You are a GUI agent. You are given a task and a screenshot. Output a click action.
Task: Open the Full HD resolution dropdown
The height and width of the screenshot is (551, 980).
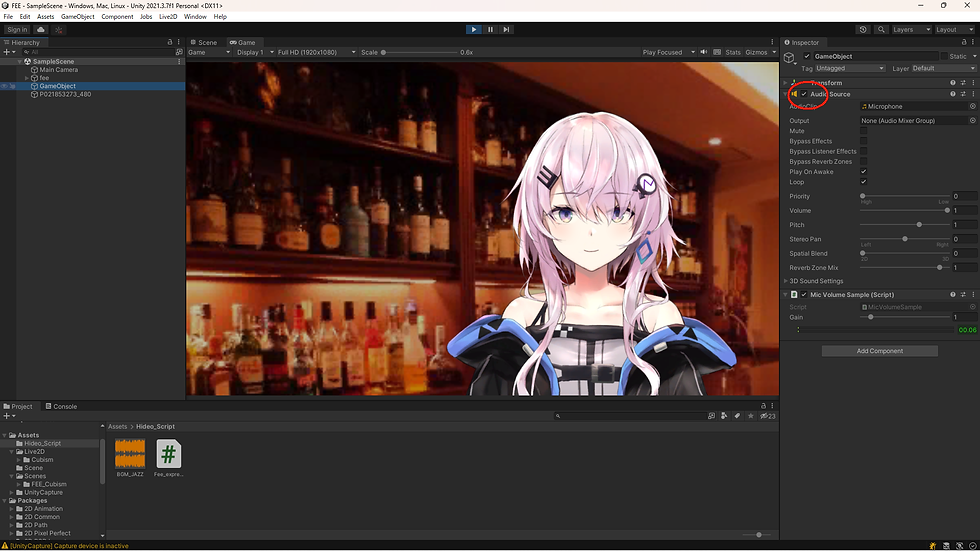(316, 52)
